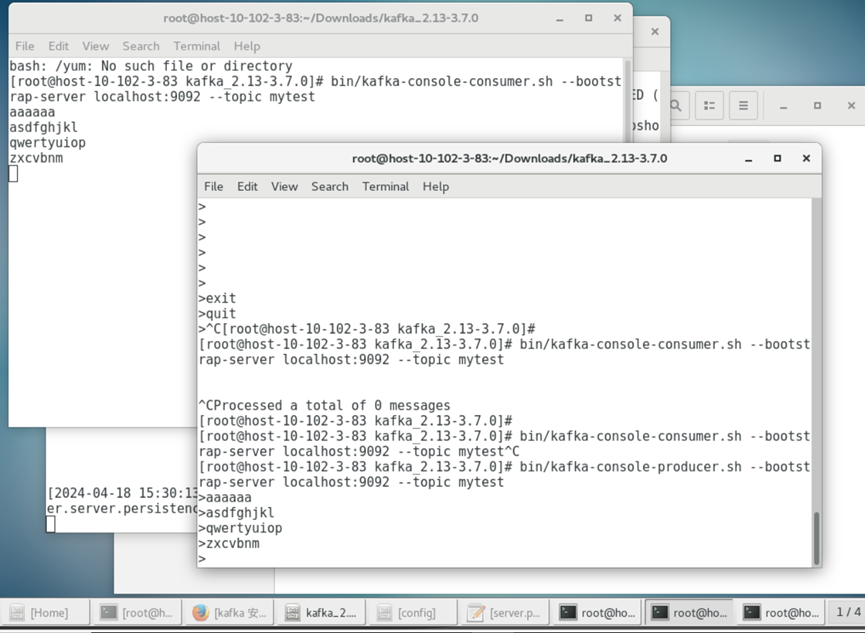This screenshot has width=865, height=633.
Task: Open the file manager hamburger menu
Action: (x=743, y=105)
